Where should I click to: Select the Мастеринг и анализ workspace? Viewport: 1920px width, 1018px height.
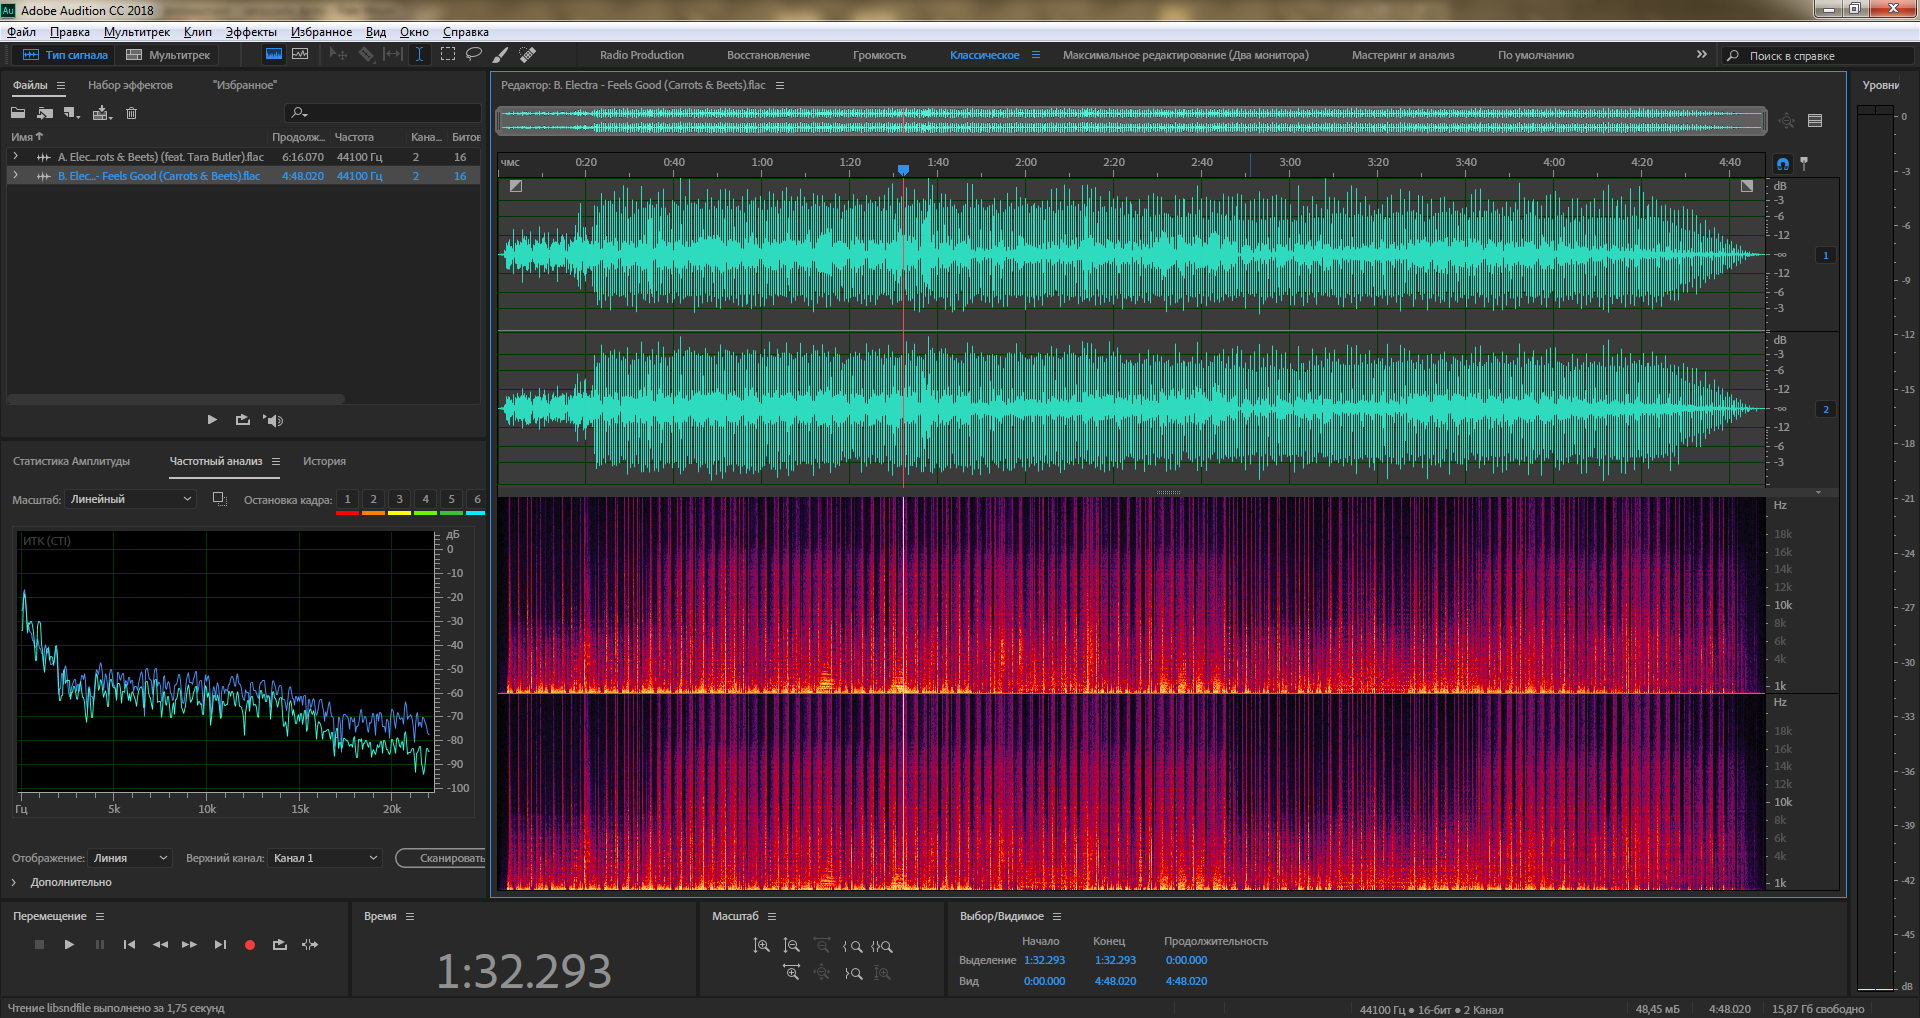point(1403,55)
